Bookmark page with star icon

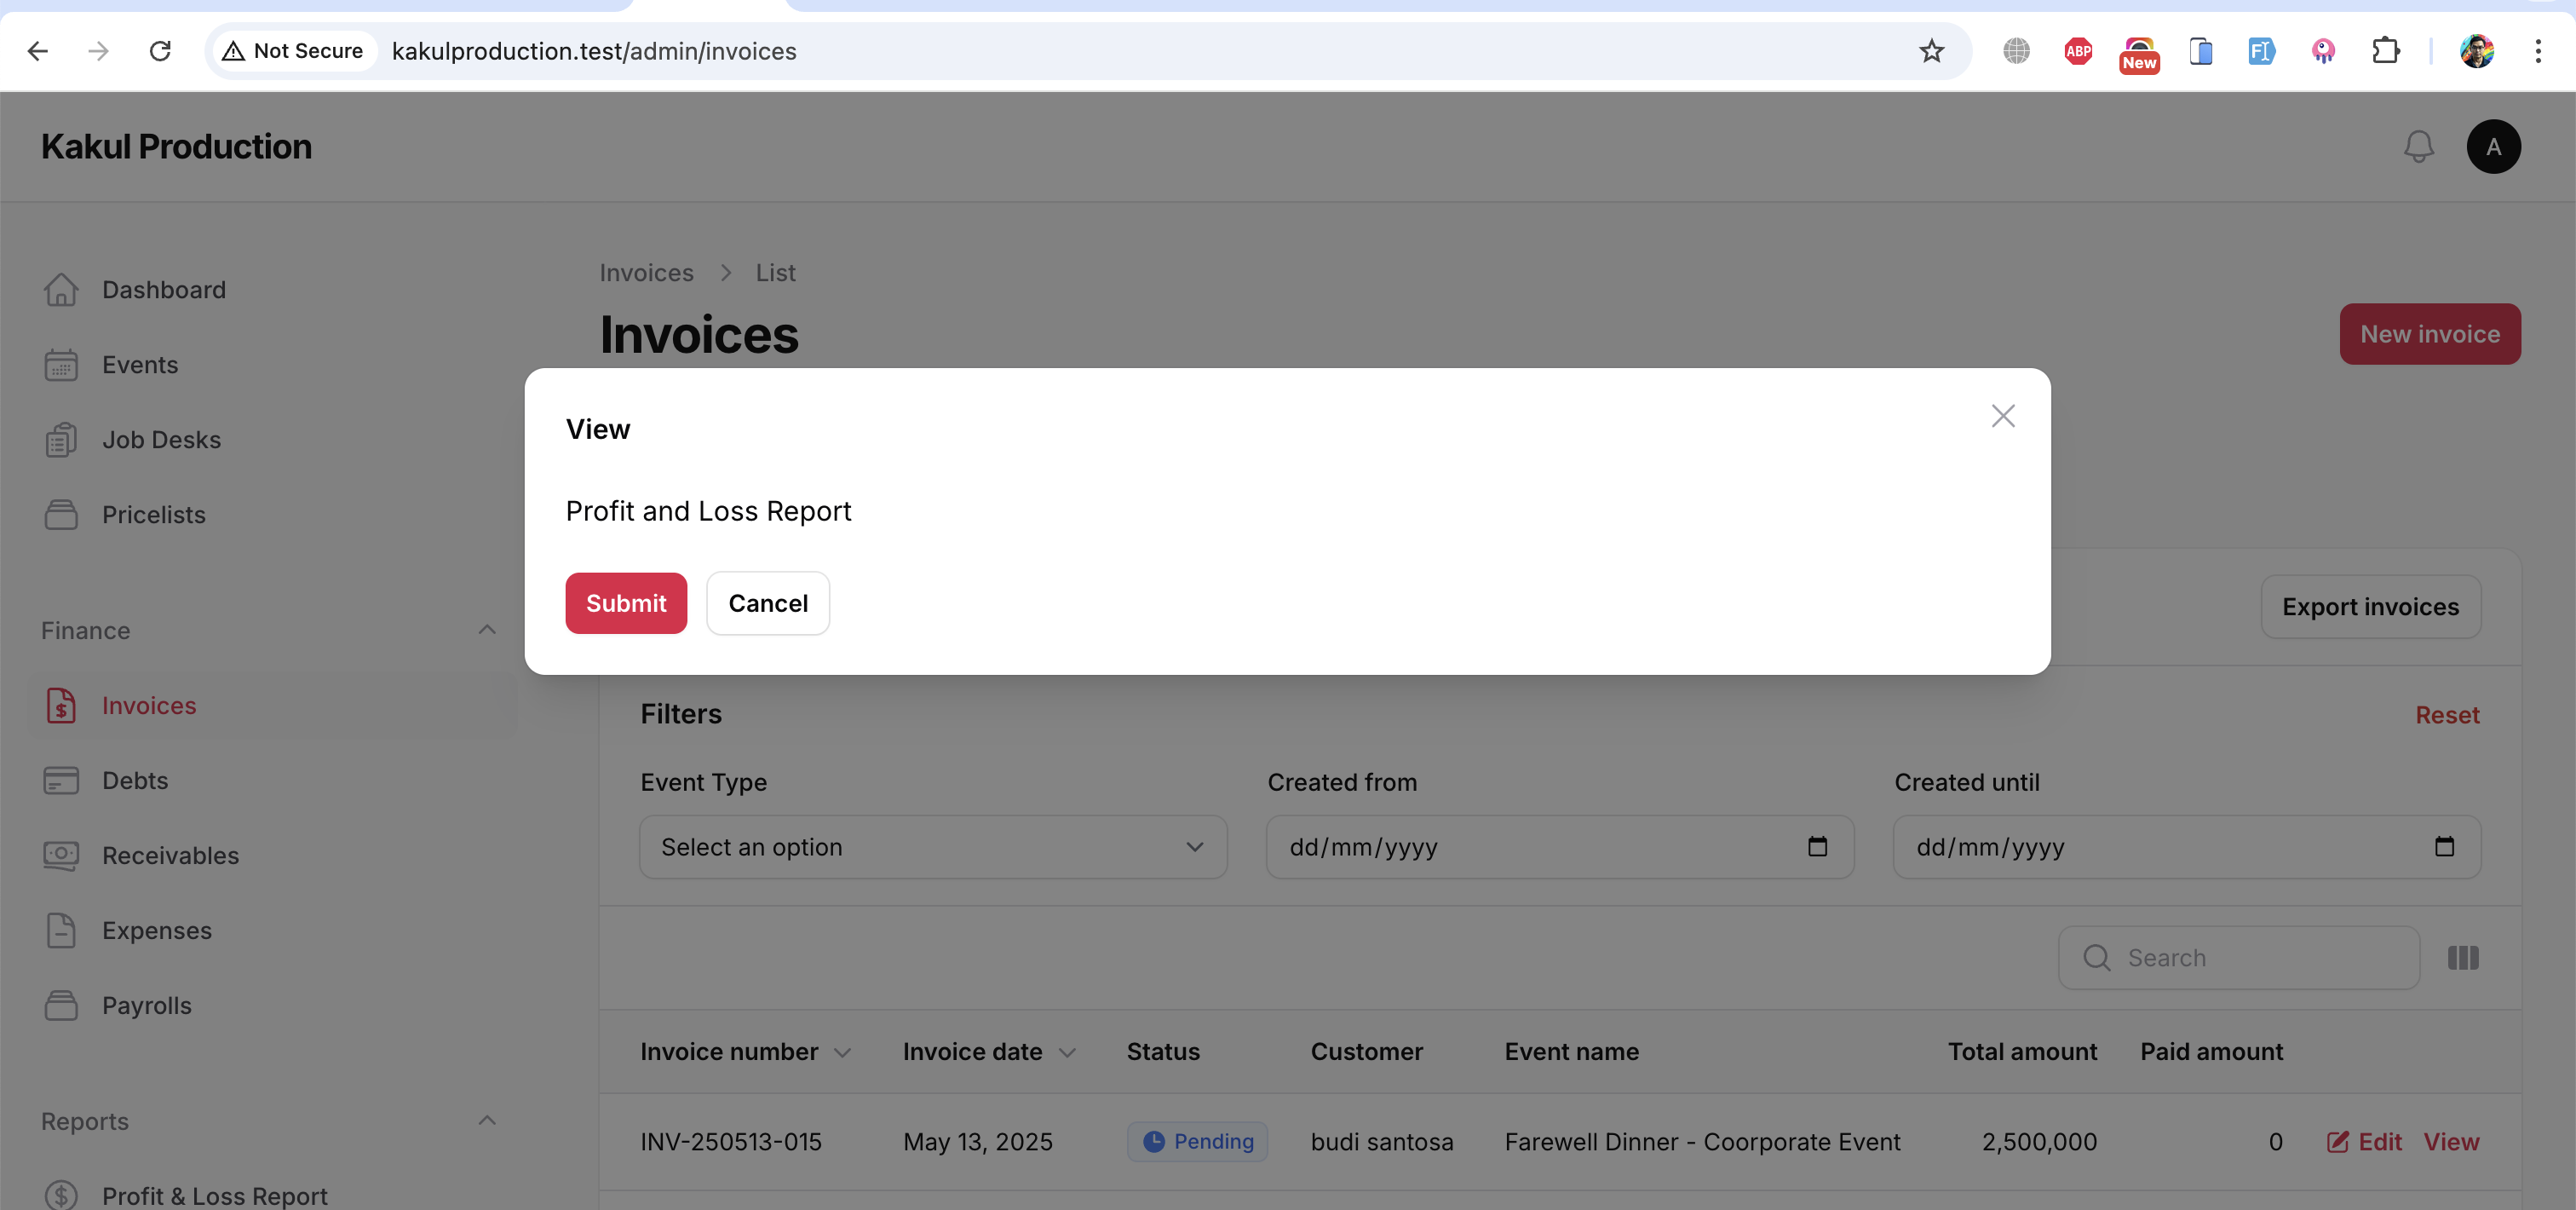point(1931,51)
